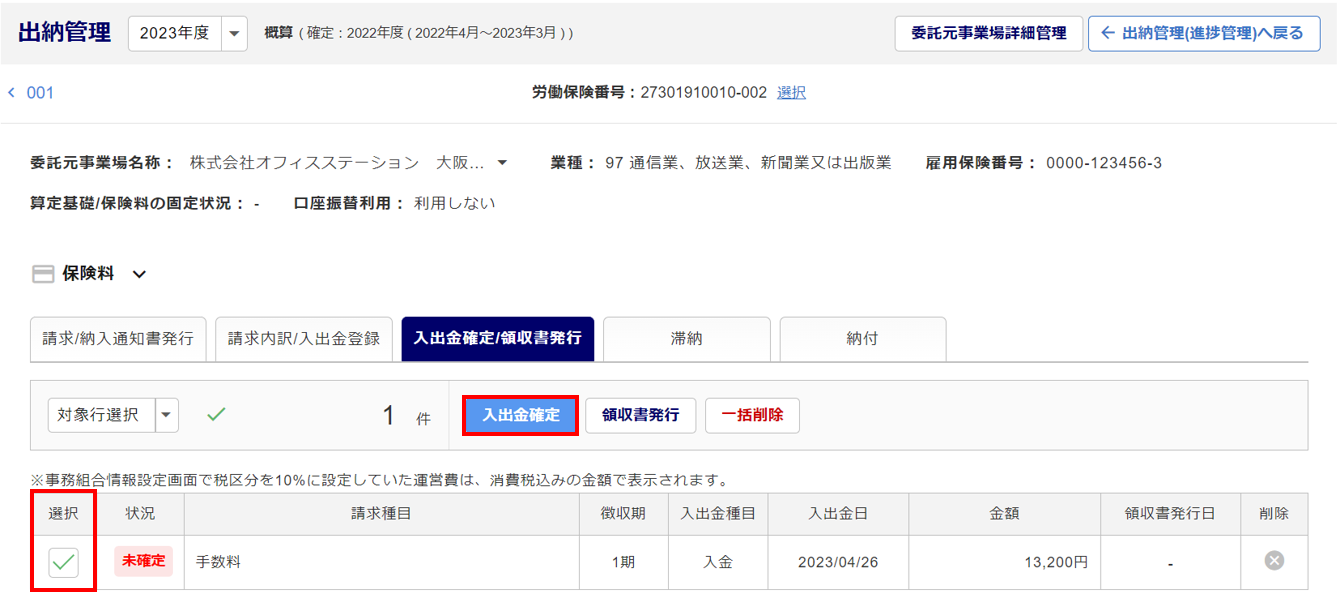Viewport: 1338px width, 607px height.
Task: Open the 滞納 tab
Action: [686, 339]
